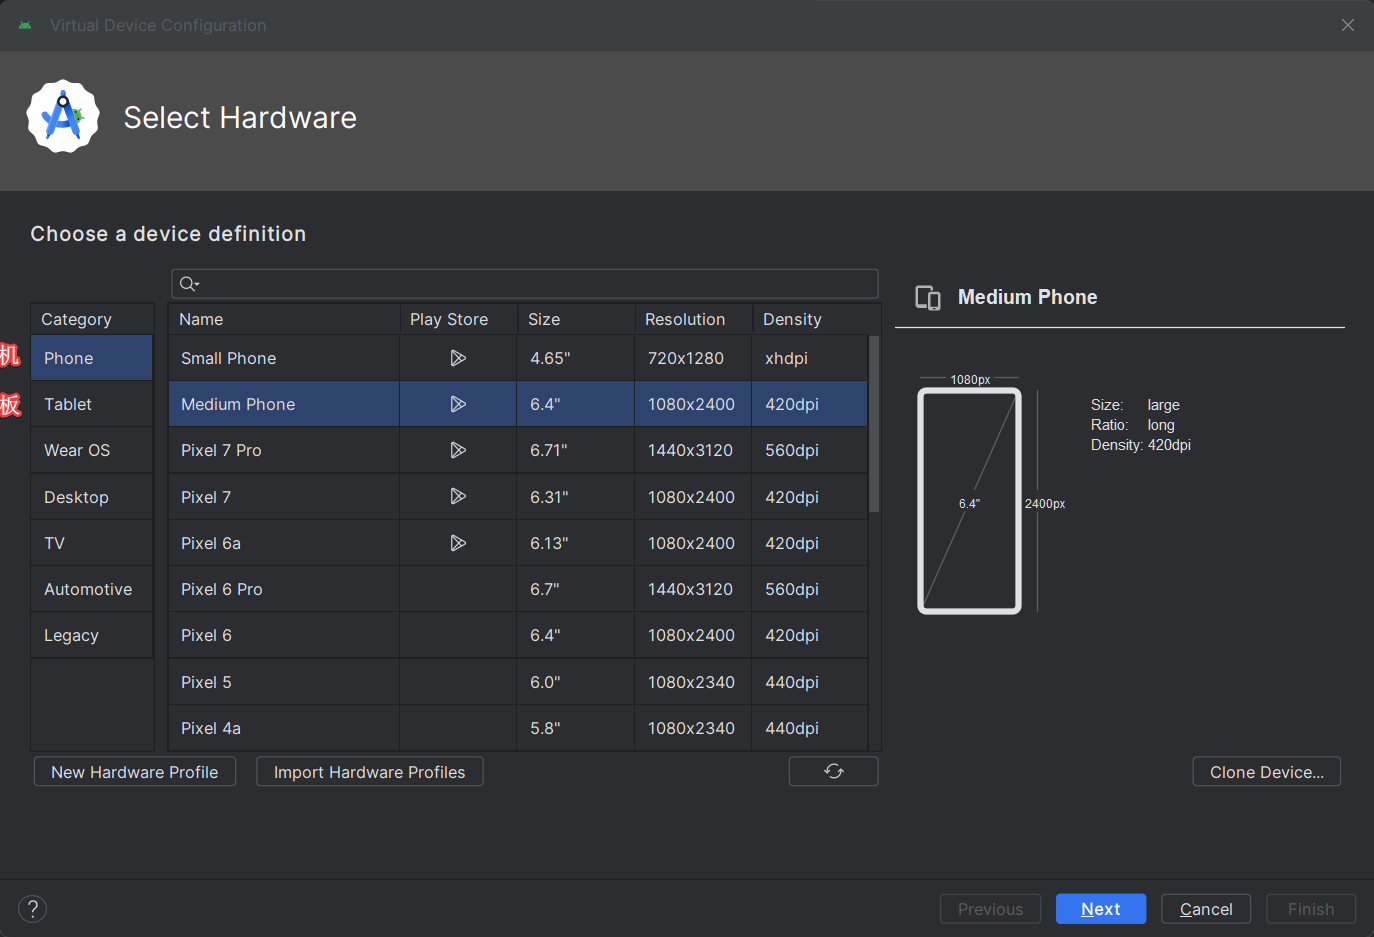Click New Hardware Profile button
1374x937 pixels.
(135, 771)
